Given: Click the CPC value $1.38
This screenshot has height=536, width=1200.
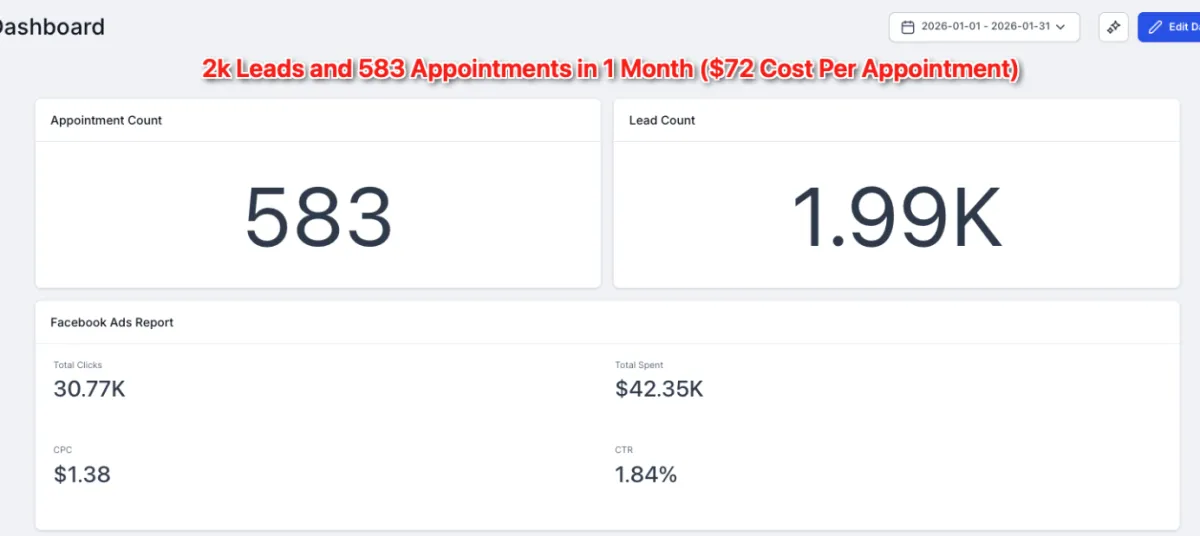Looking at the screenshot, I should (x=82, y=474).
